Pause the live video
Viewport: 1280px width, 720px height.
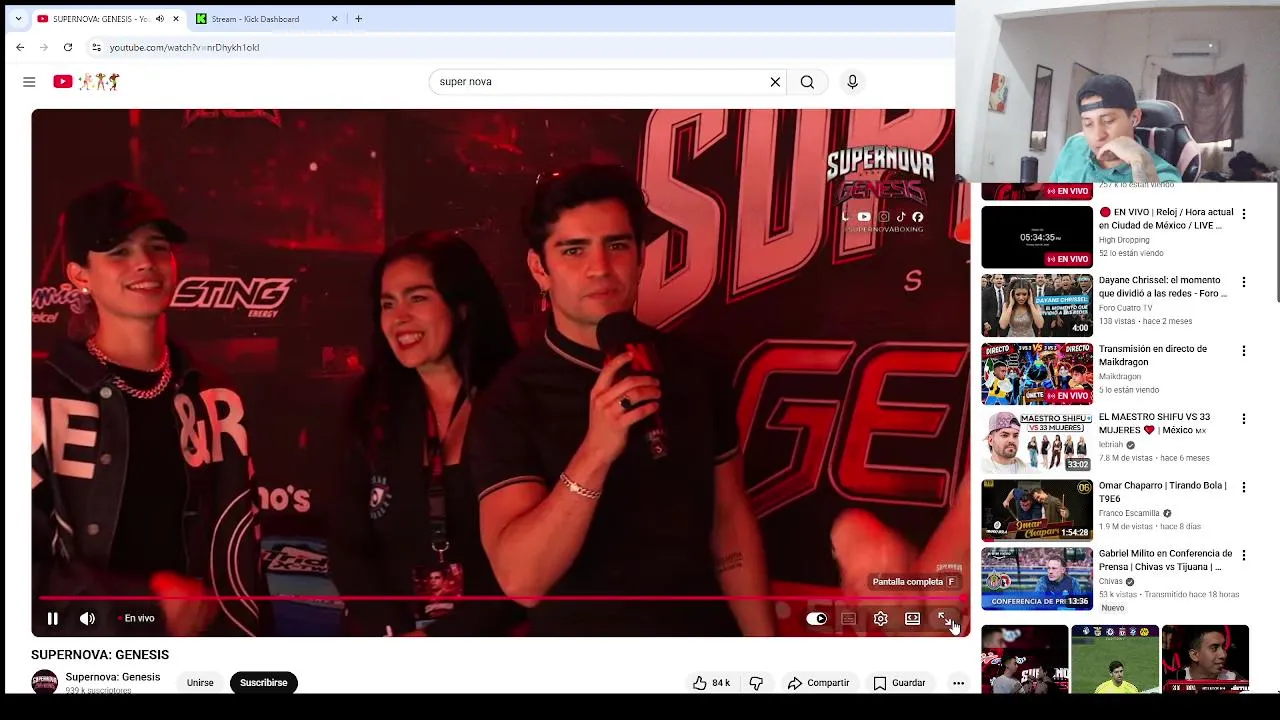[x=52, y=619]
